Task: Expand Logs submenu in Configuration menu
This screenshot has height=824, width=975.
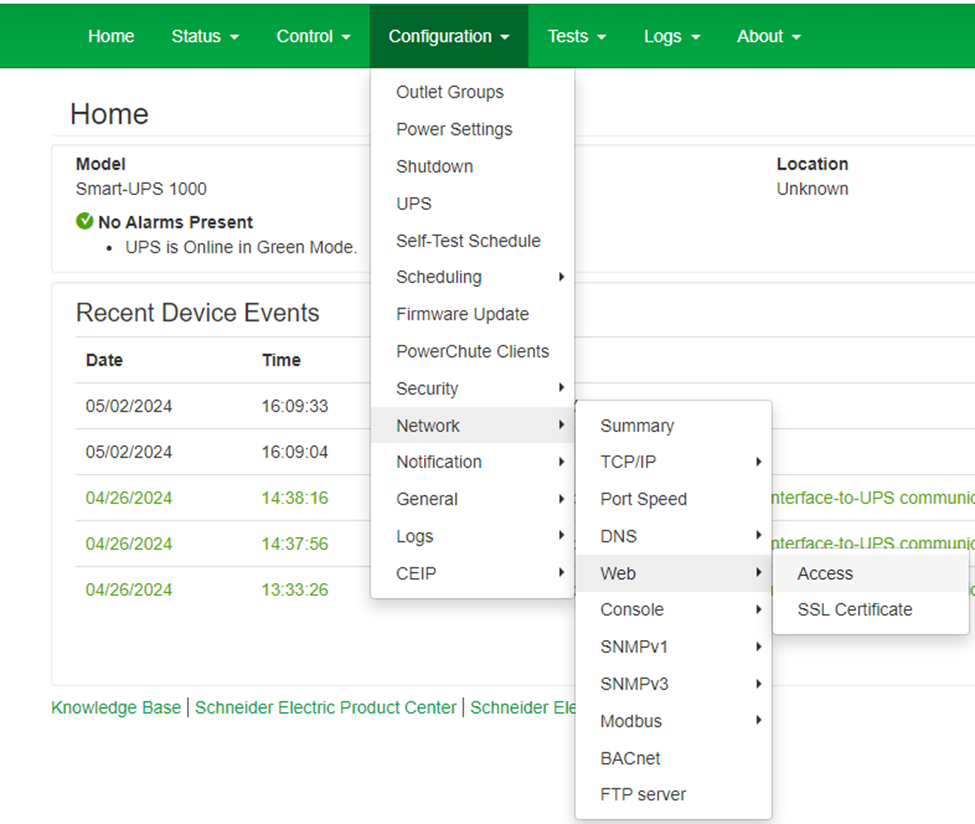Action: tap(472, 536)
